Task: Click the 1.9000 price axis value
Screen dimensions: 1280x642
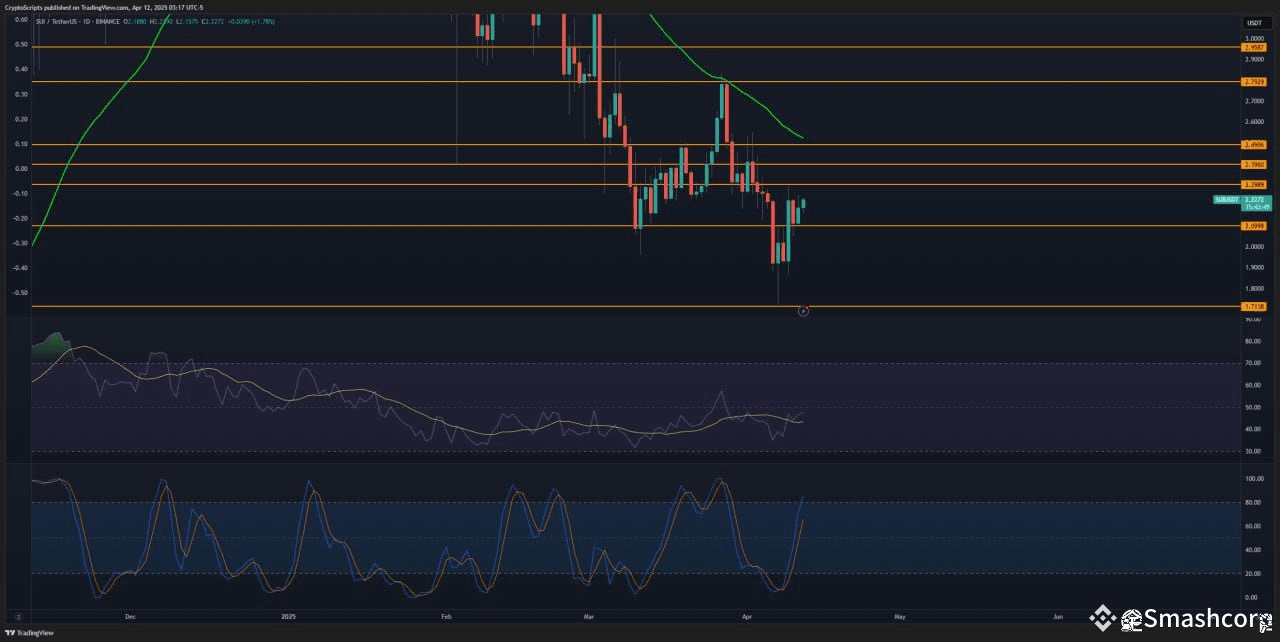Action: point(1254,268)
